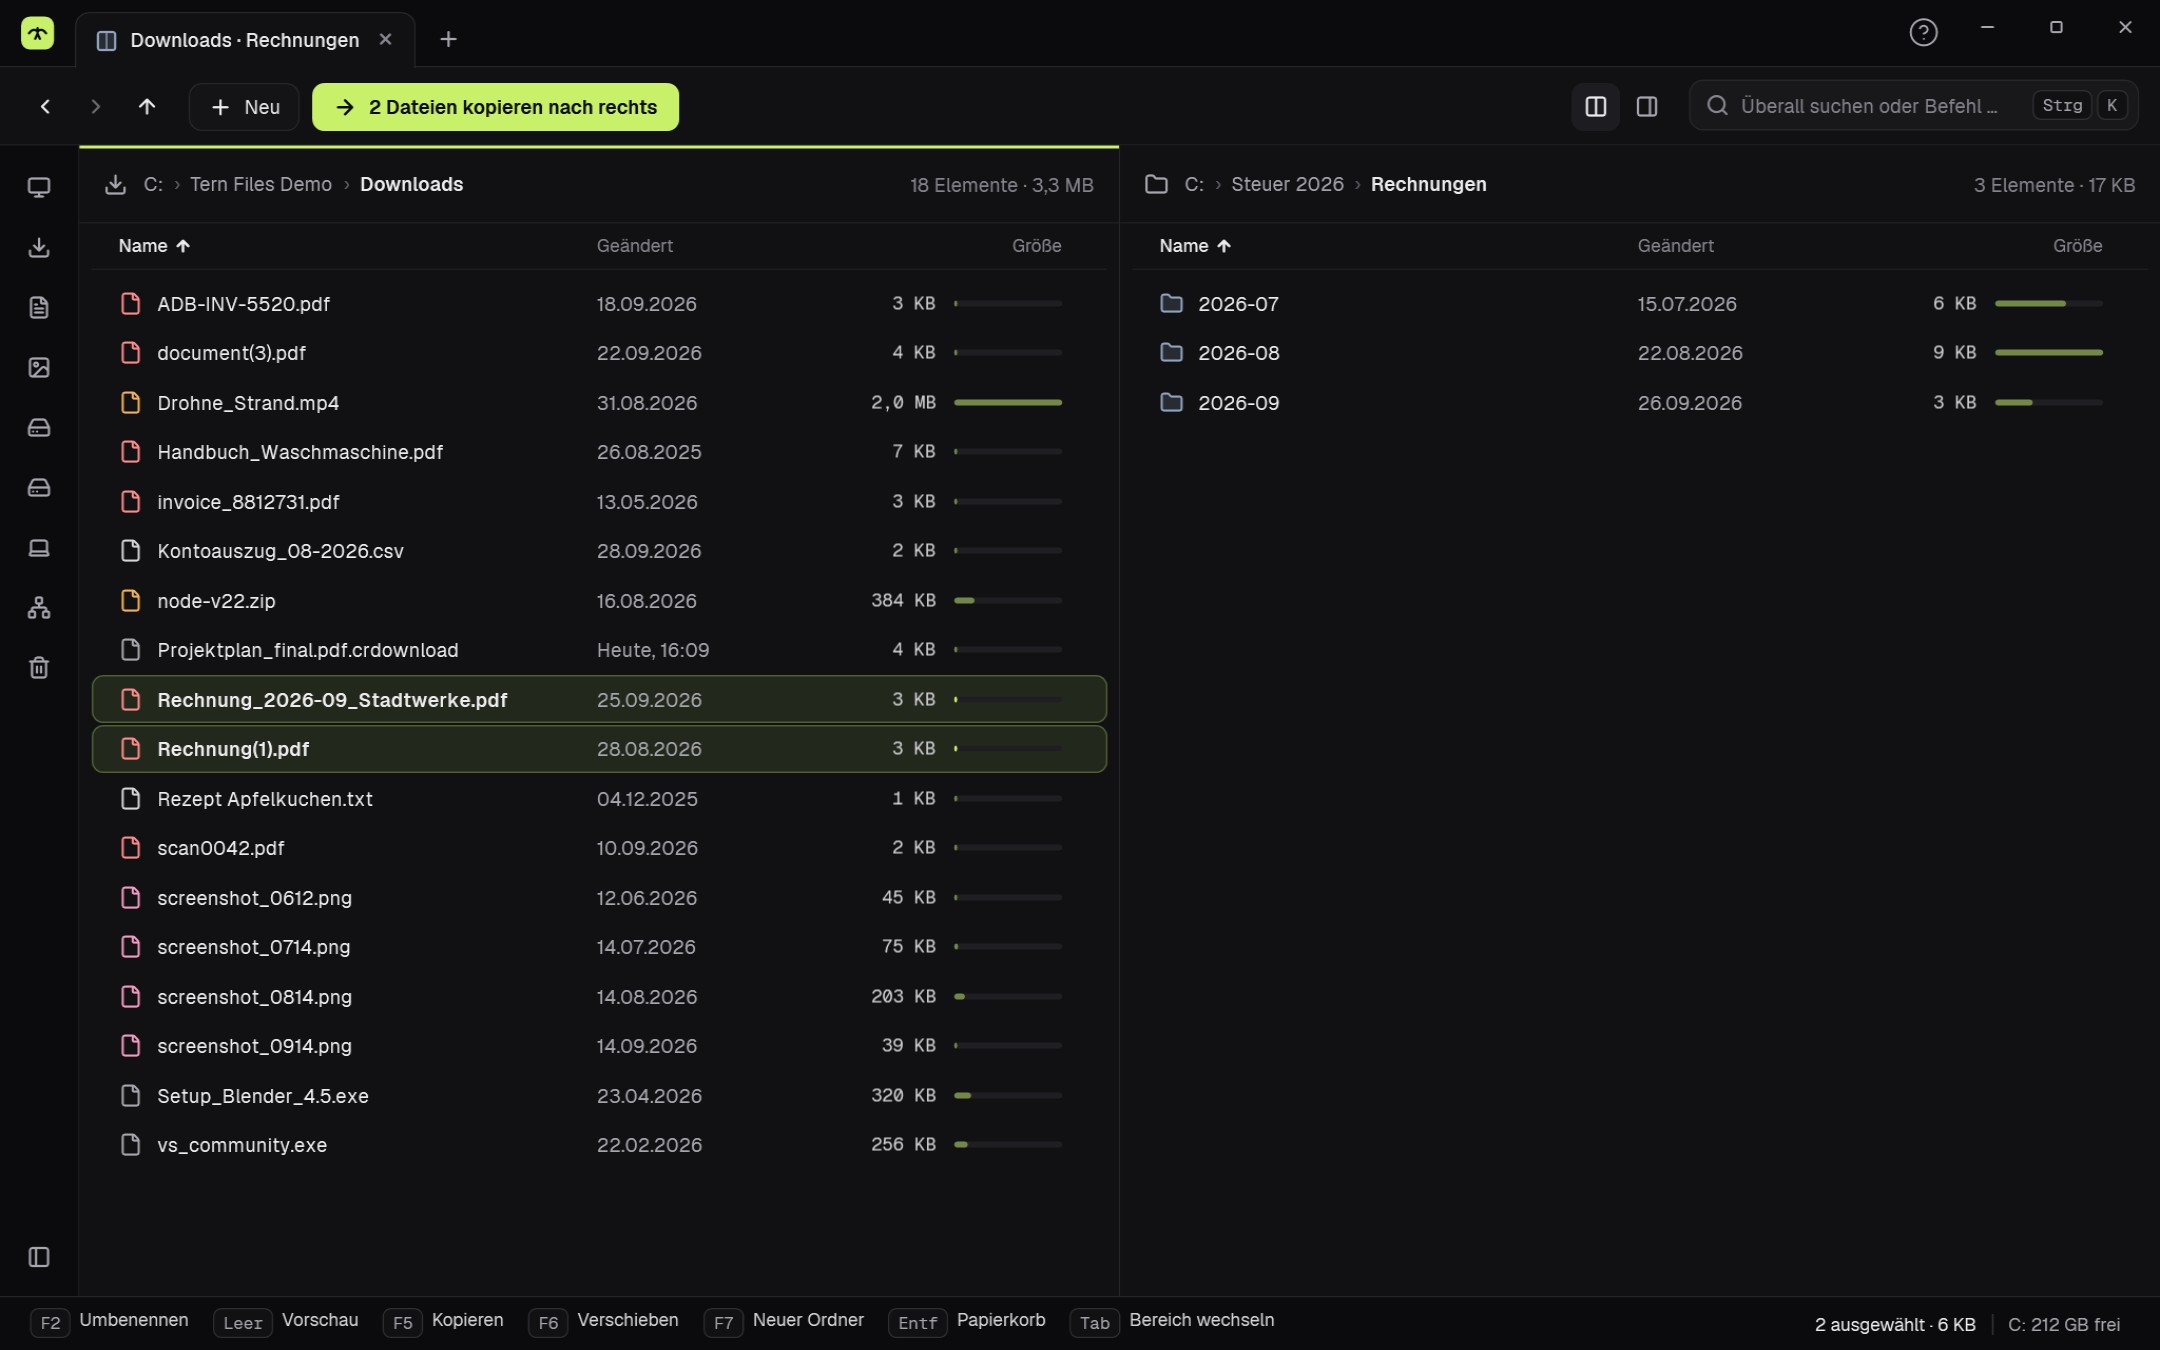Click Steuer 2026 breadcrumb
Screen dimensions: 2160x1350
[x=1287, y=184]
